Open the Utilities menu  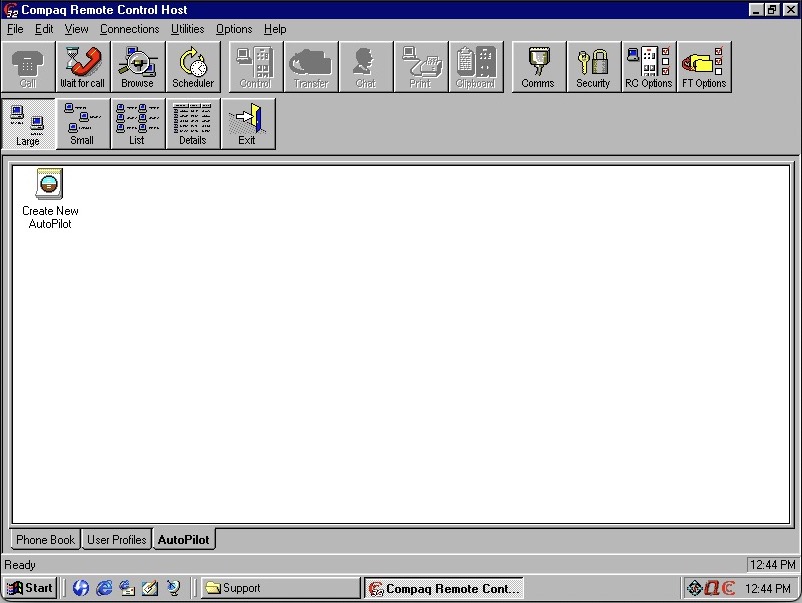[x=187, y=29]
